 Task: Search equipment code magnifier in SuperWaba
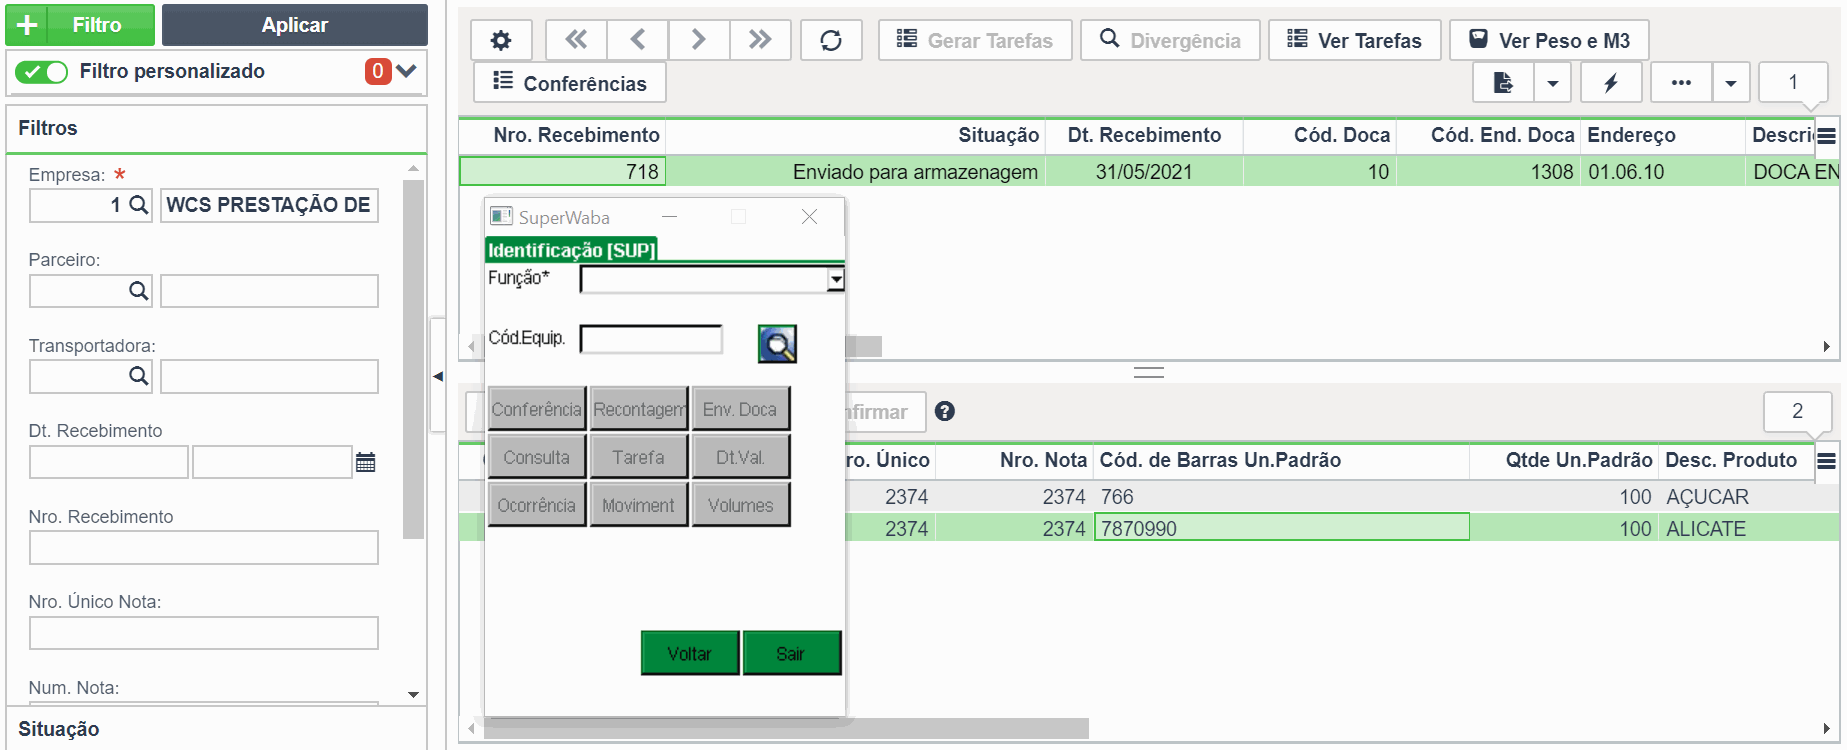pyautogui.click(x=777, y=344)
